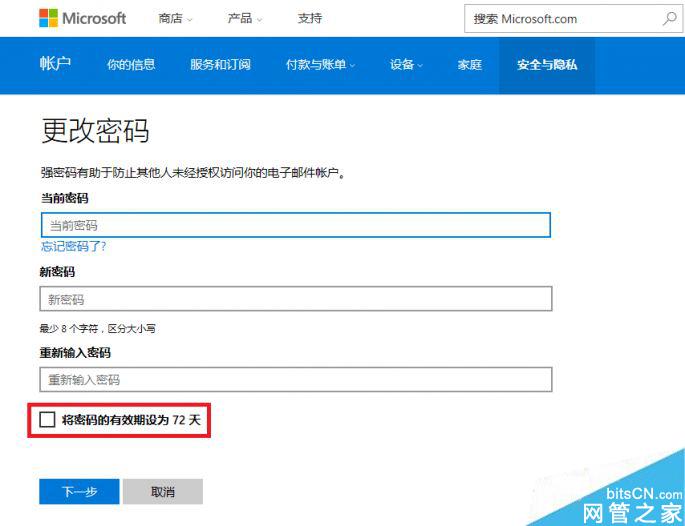The width and height of the screenshot is (685, 526).
Task: Select the 安全与隐私 tab
Action: tap(547, 65)
